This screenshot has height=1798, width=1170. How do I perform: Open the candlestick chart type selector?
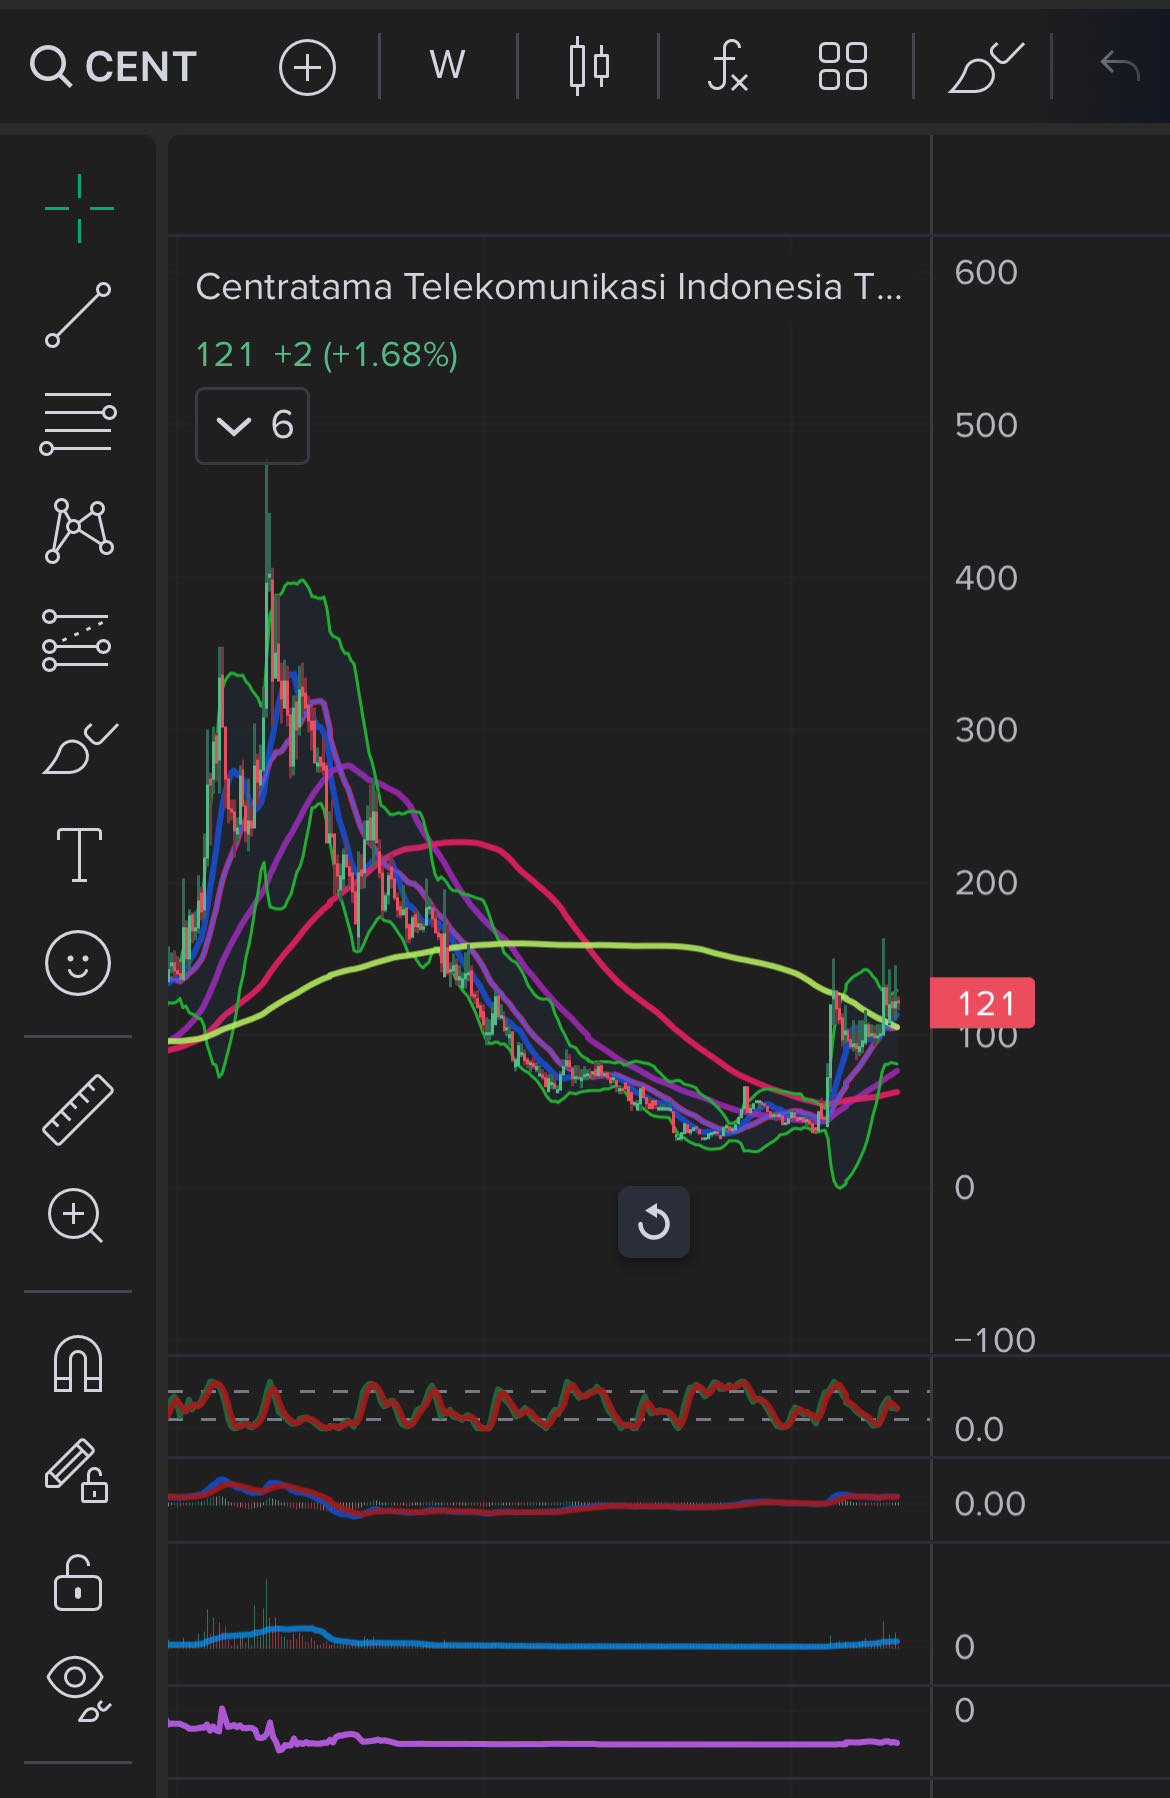(x=589, y=66)
